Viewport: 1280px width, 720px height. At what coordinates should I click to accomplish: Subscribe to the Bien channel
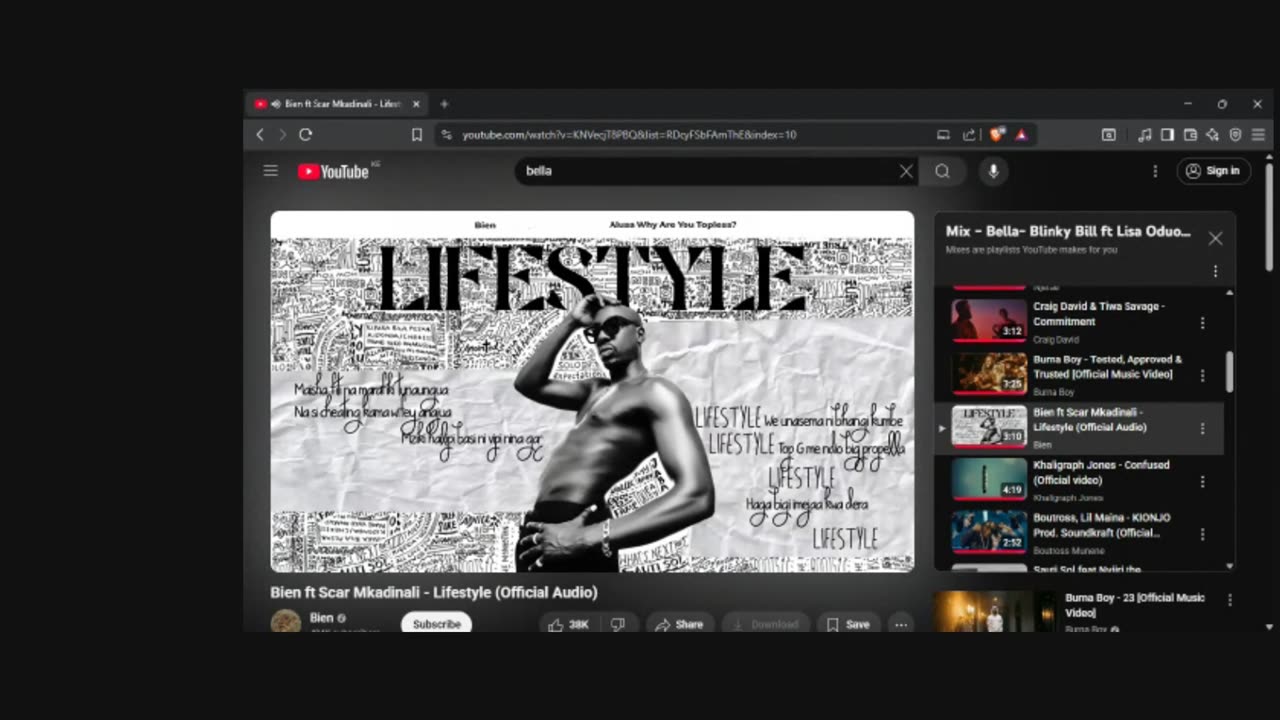coord(437,623)
